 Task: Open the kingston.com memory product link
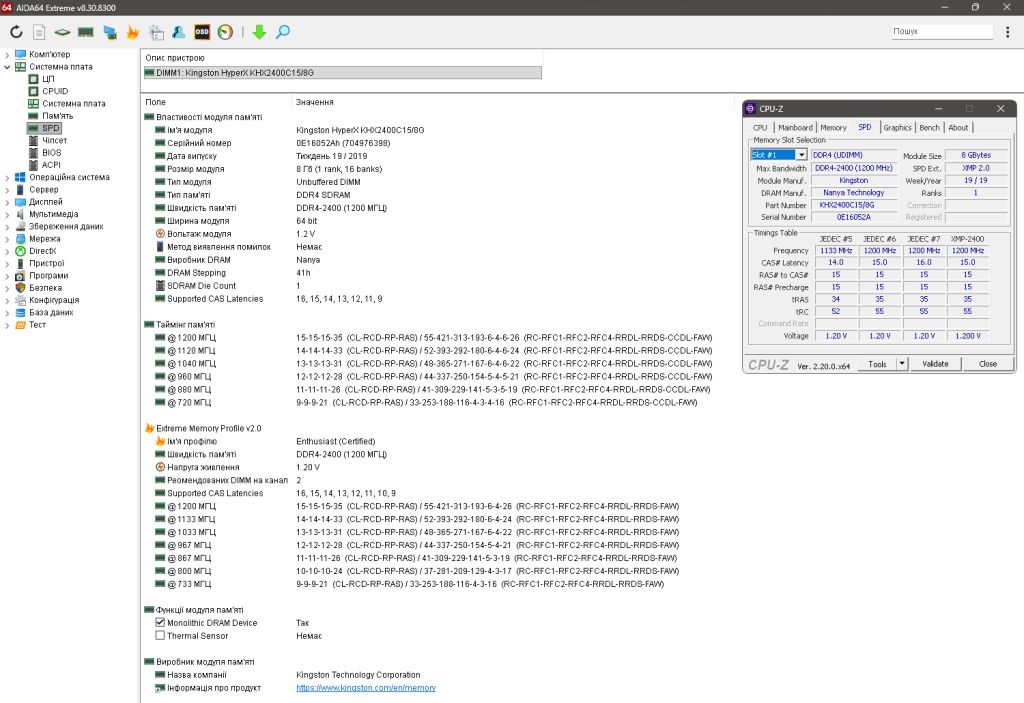[x=366, y=688]
